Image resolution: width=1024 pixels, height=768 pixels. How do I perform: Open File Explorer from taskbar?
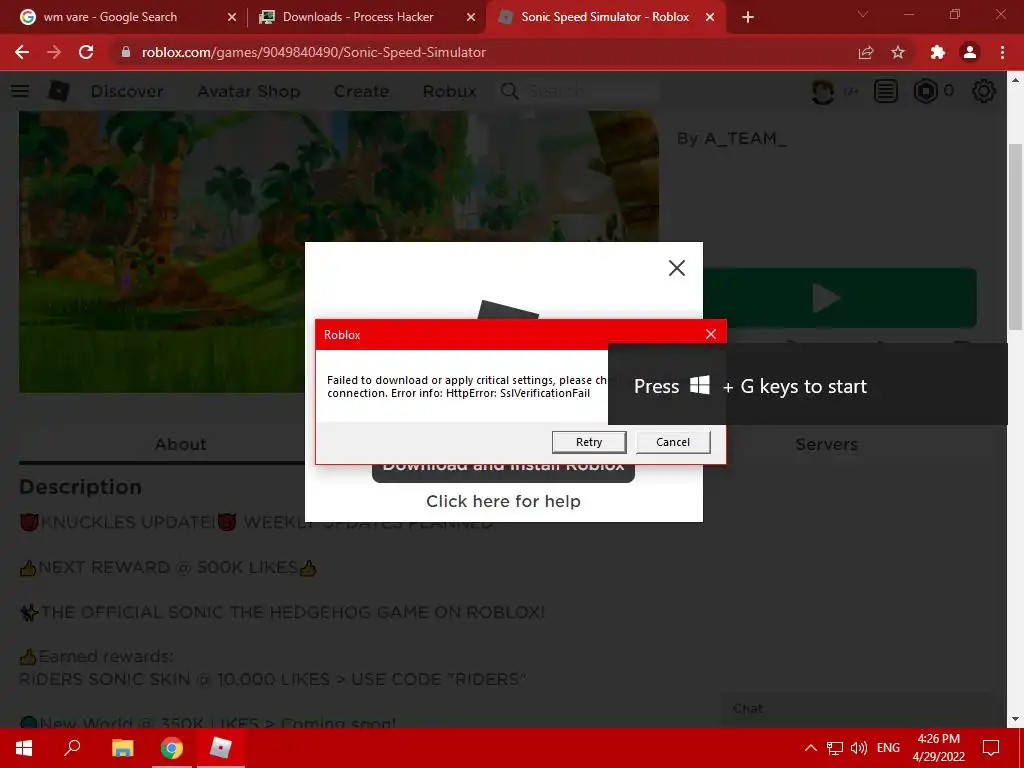[122, 748]
